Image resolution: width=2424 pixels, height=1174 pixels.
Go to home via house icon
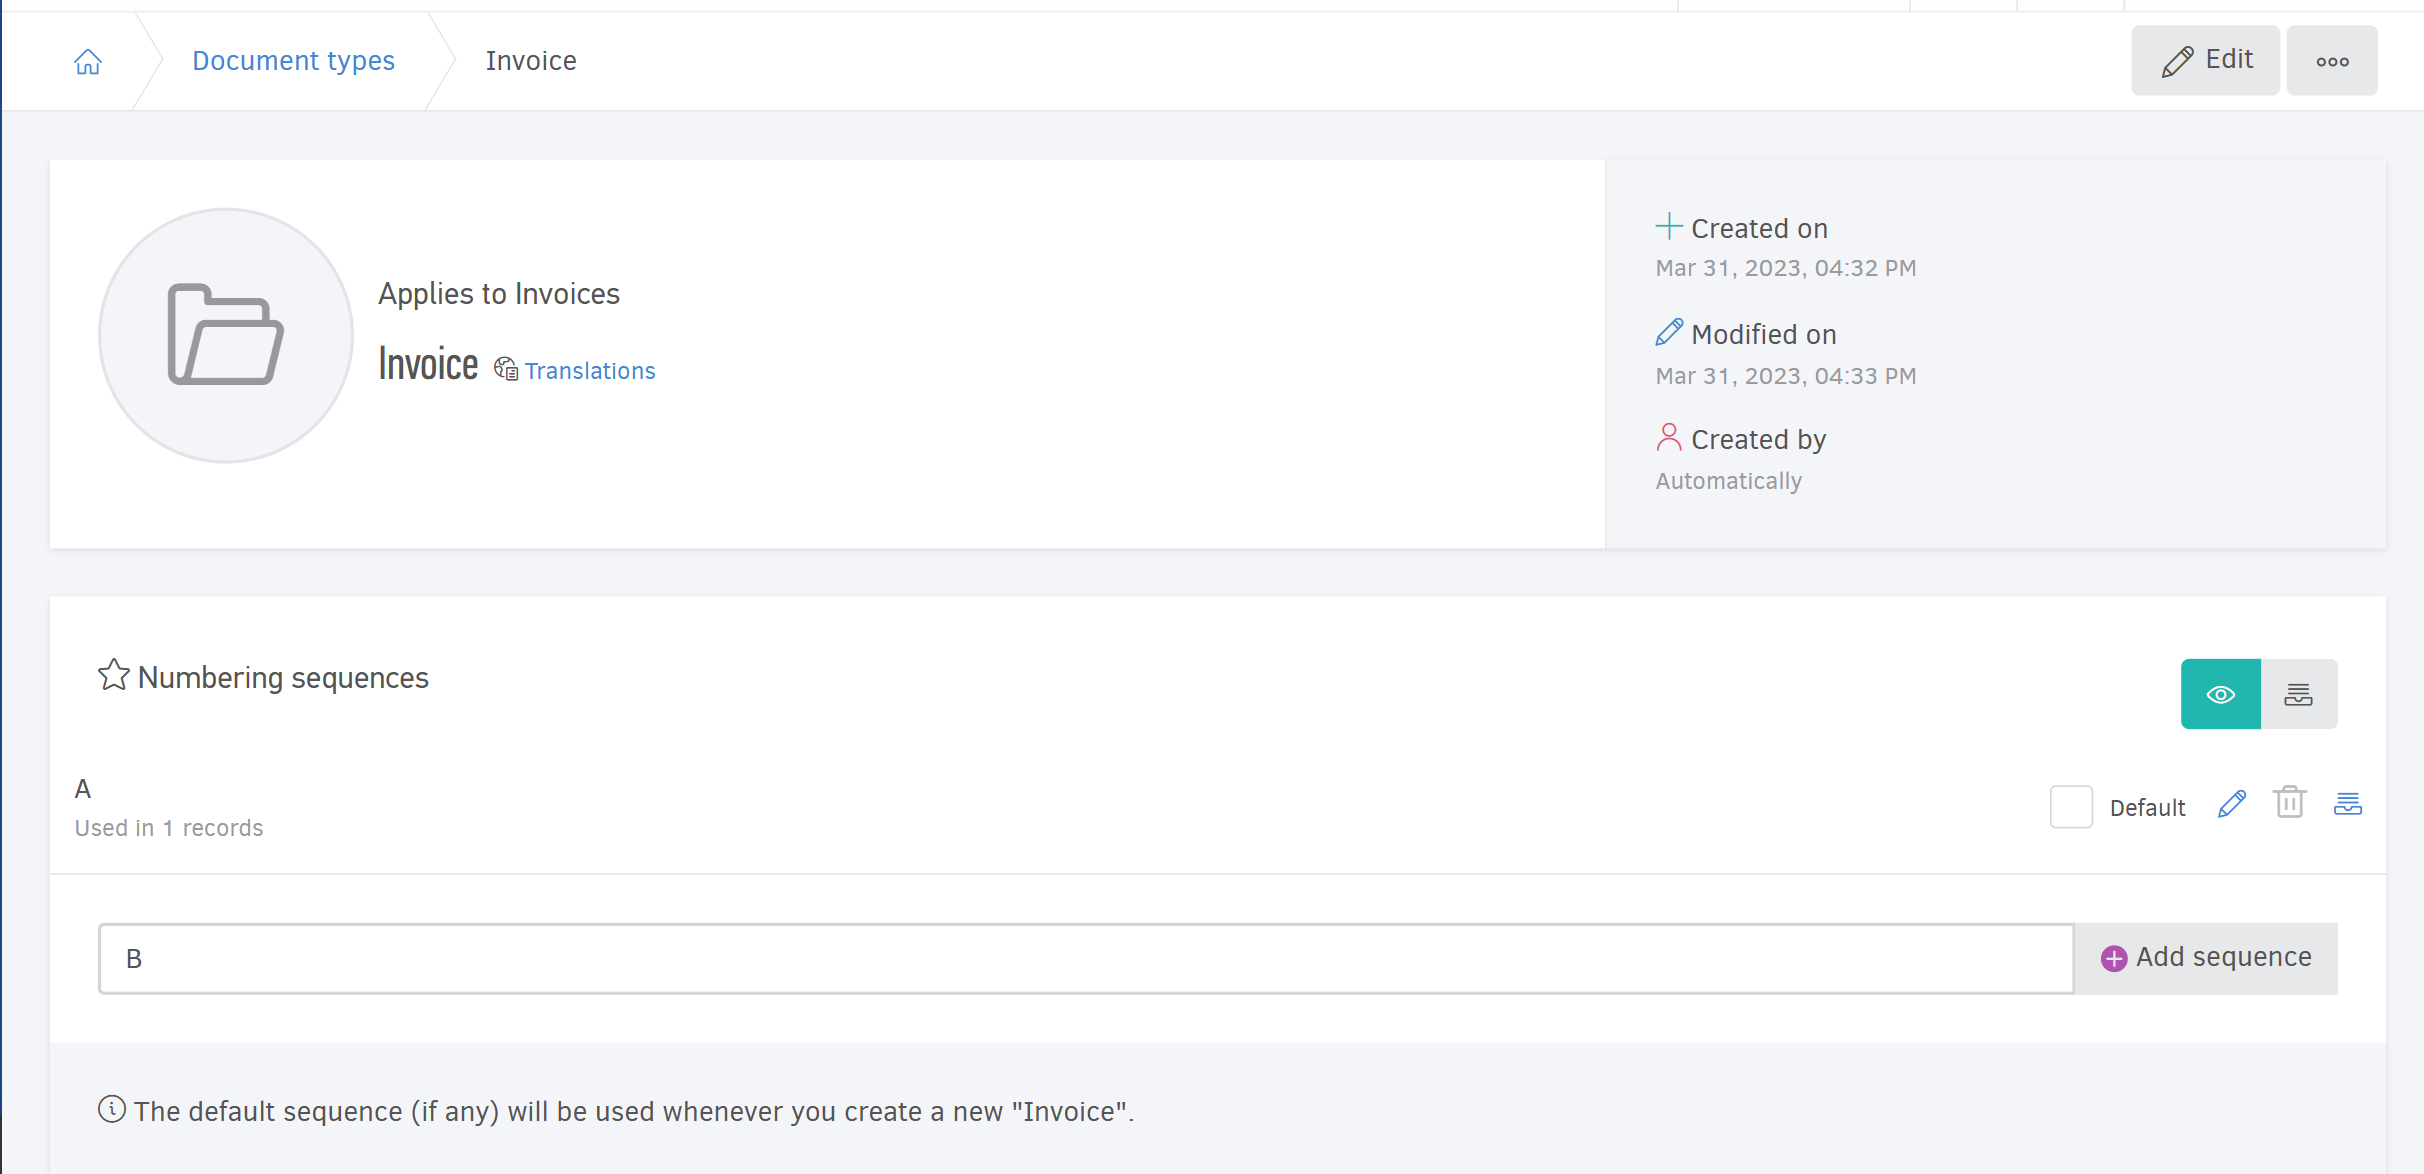[x=88, y=62]
